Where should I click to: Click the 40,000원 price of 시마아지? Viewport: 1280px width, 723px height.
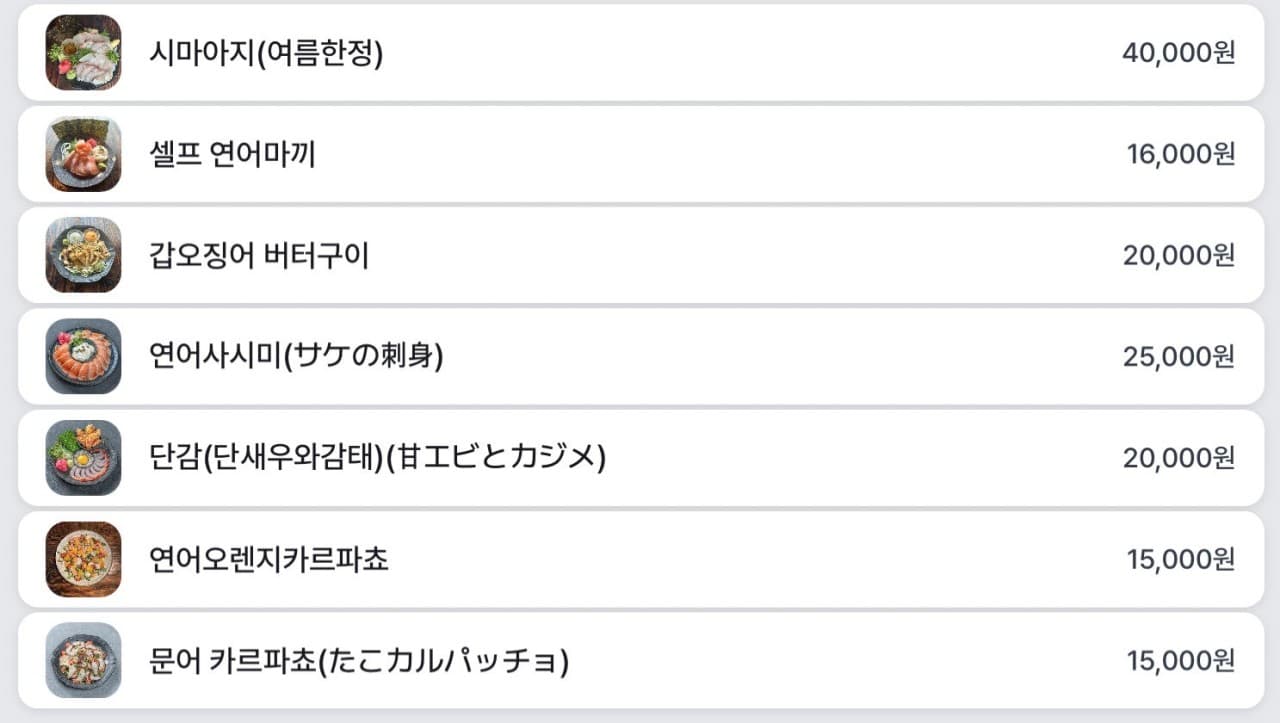pyautogui.click(x=1179, y=53)
